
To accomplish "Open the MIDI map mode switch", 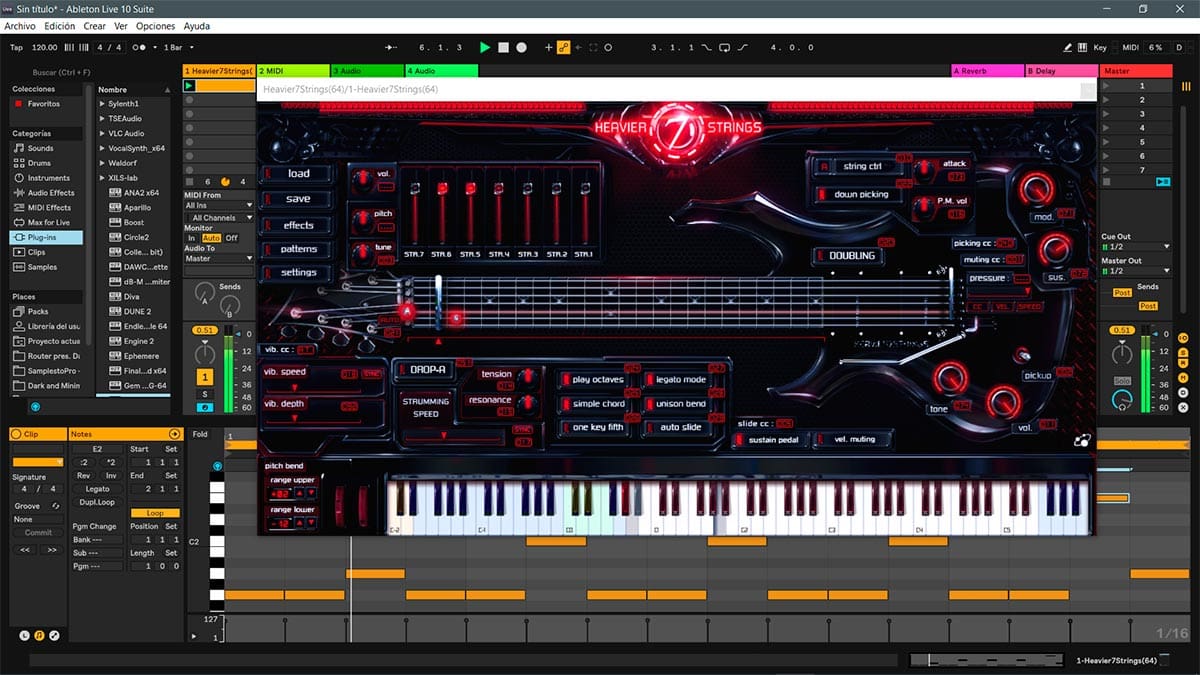I will pyautogui.click(x=1130, y=47).
